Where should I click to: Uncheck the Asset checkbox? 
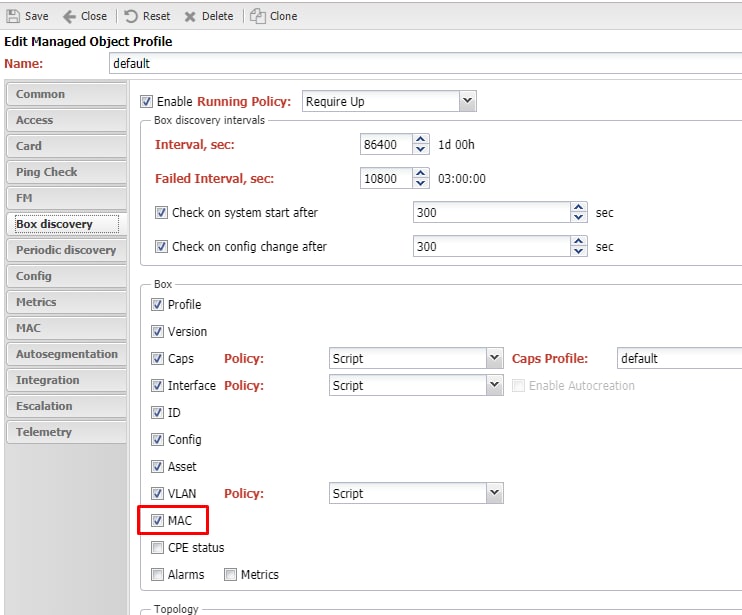157,466
